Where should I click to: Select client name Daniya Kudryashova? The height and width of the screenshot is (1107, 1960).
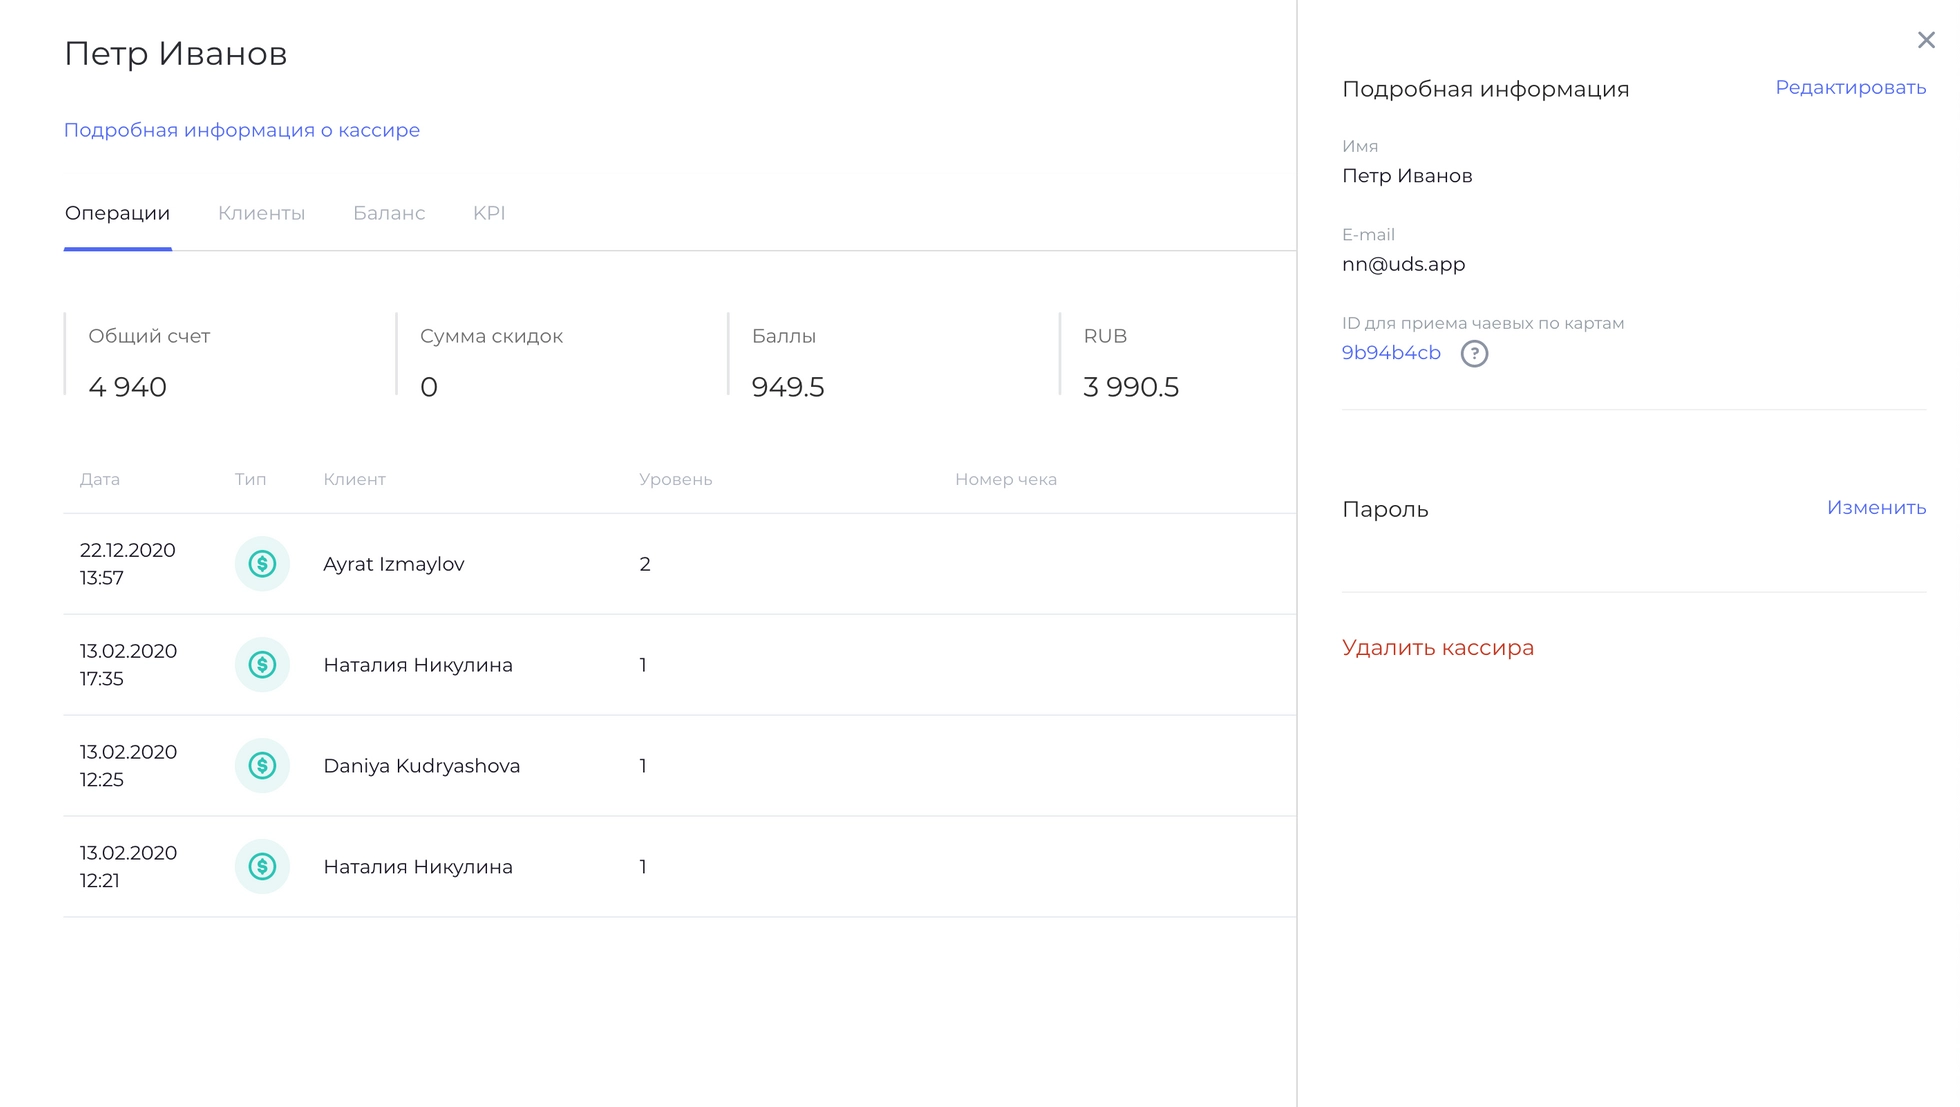[x=422, y=766]
